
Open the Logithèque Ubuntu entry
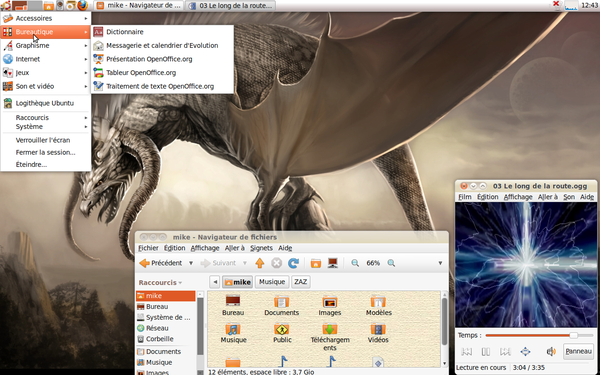(x=46, y=103)
